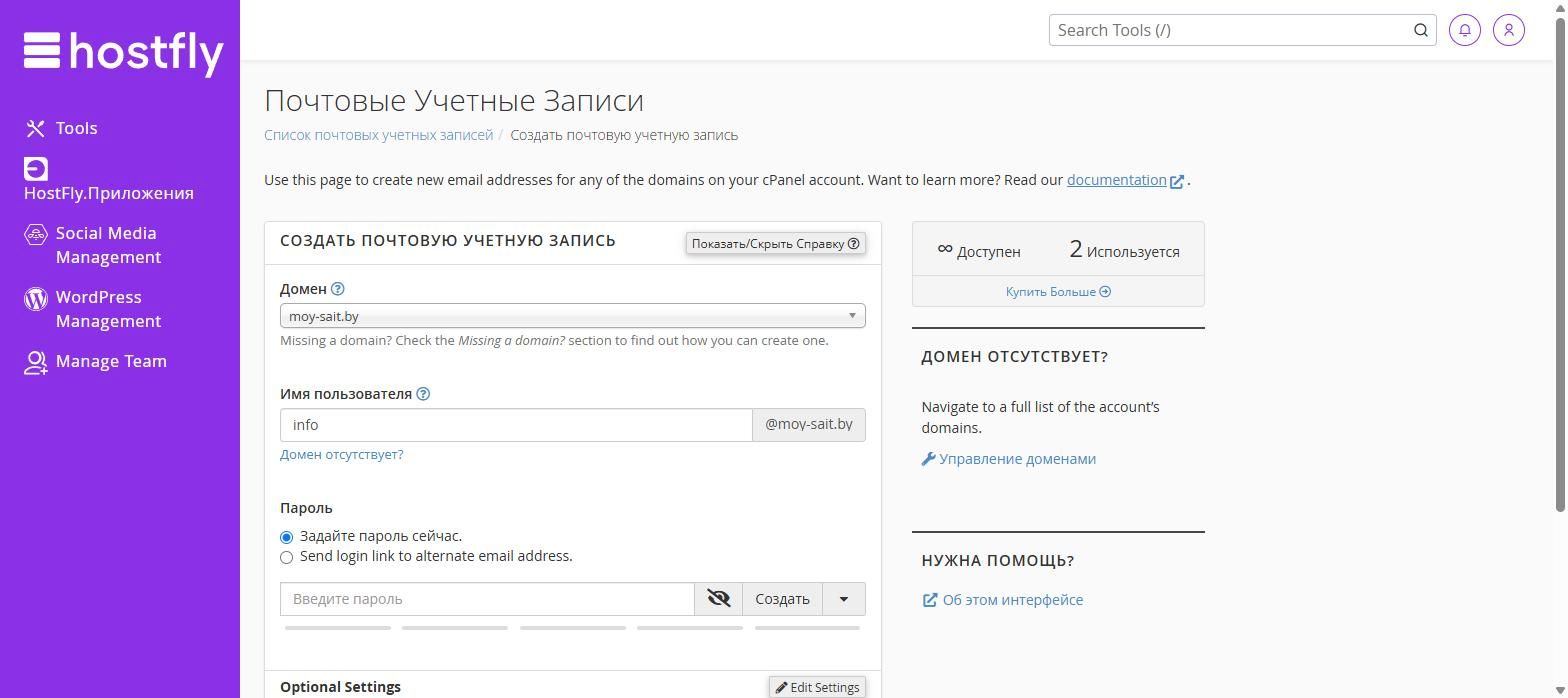The height and width of the screenshot is (698, 1568).
Task: Open HostFly.Приложения from the sidebar
Action: [109, 181]
